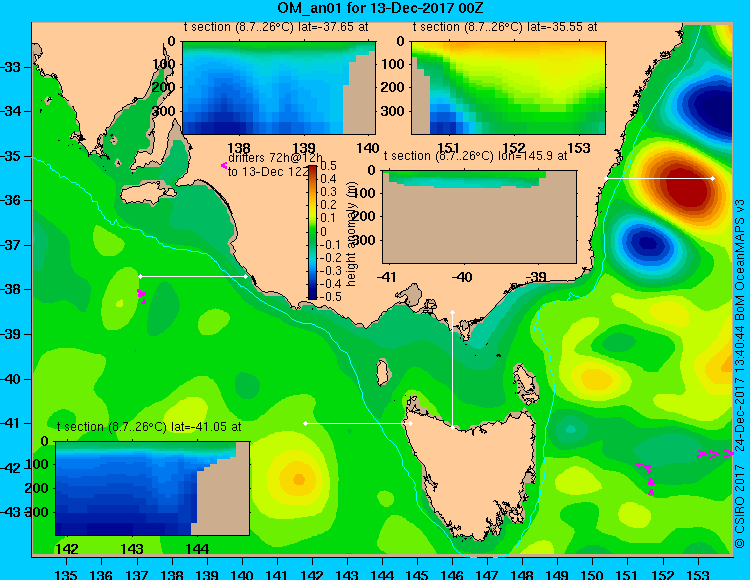Image resolution: width=750 pixels, height=580 pixels.
Task: Click the "to 13-Dec 12Z" legend text
Action: tap(268, 172)
